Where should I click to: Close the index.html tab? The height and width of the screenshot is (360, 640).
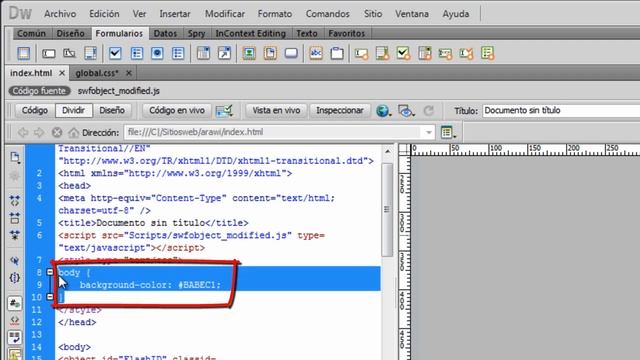[62, 73]
